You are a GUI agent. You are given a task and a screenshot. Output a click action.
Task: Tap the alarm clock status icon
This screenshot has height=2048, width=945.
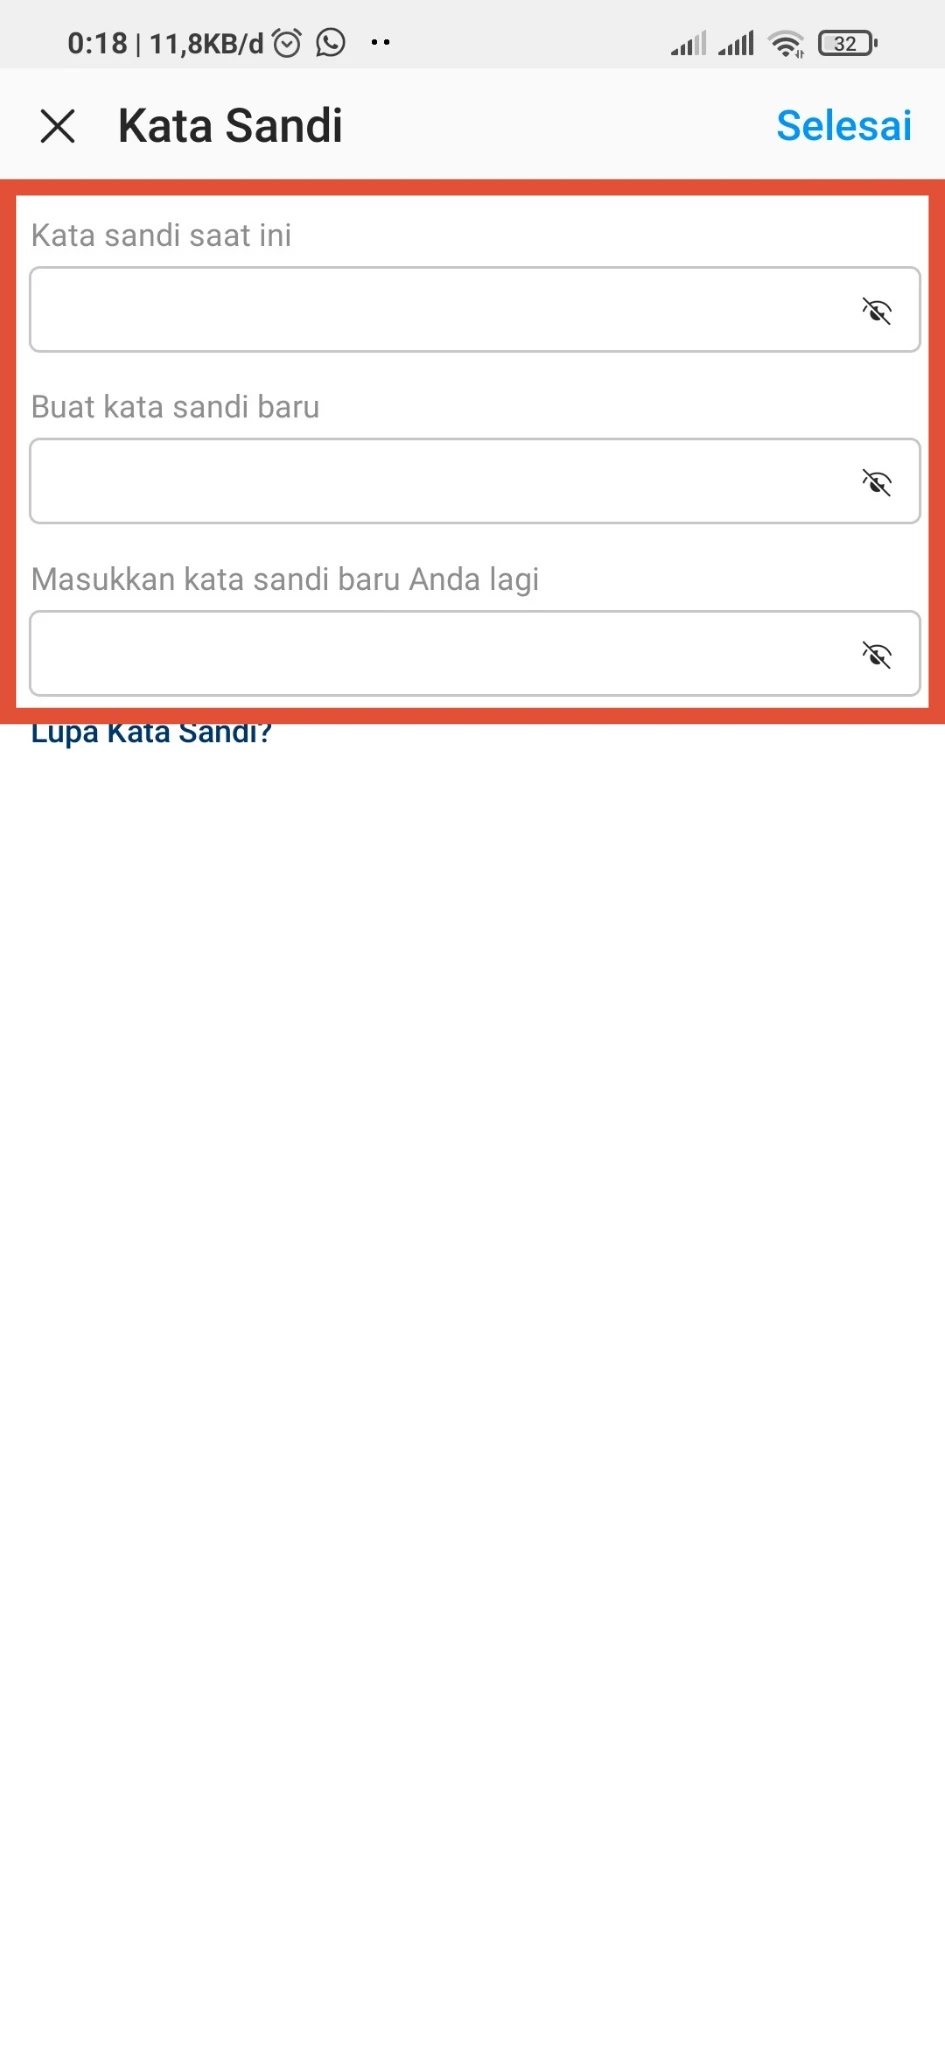point(287,43)
